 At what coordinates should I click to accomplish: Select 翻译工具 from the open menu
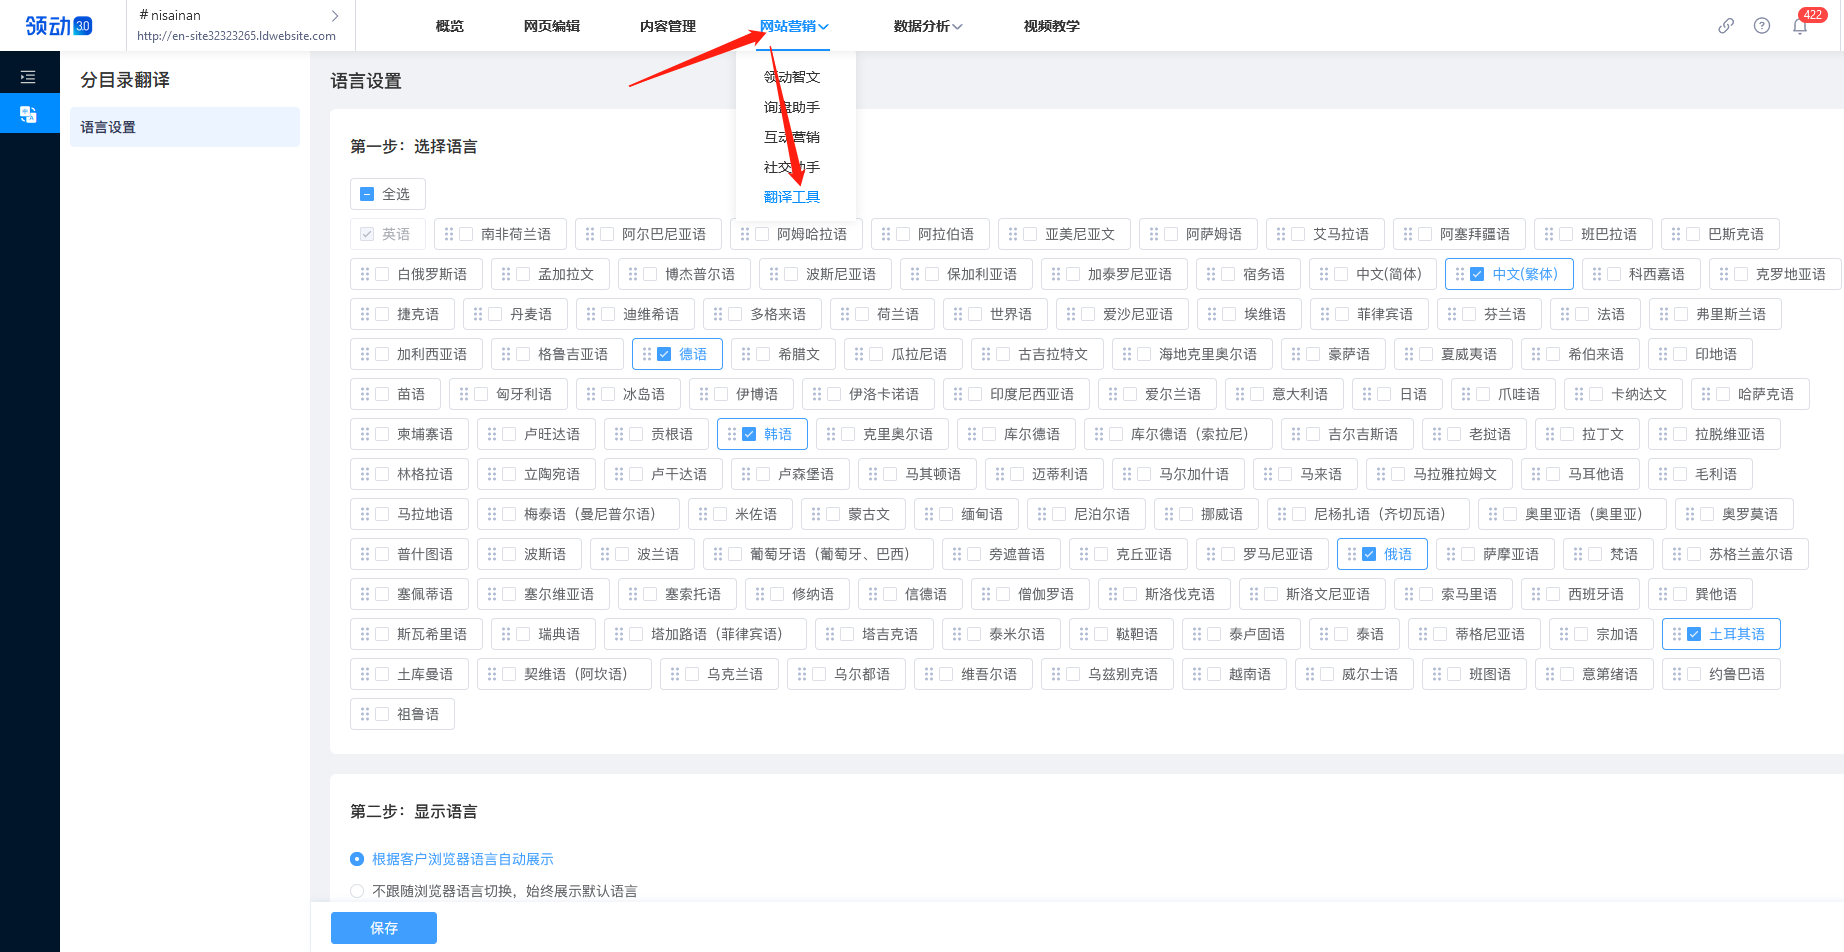click(793, 196)
